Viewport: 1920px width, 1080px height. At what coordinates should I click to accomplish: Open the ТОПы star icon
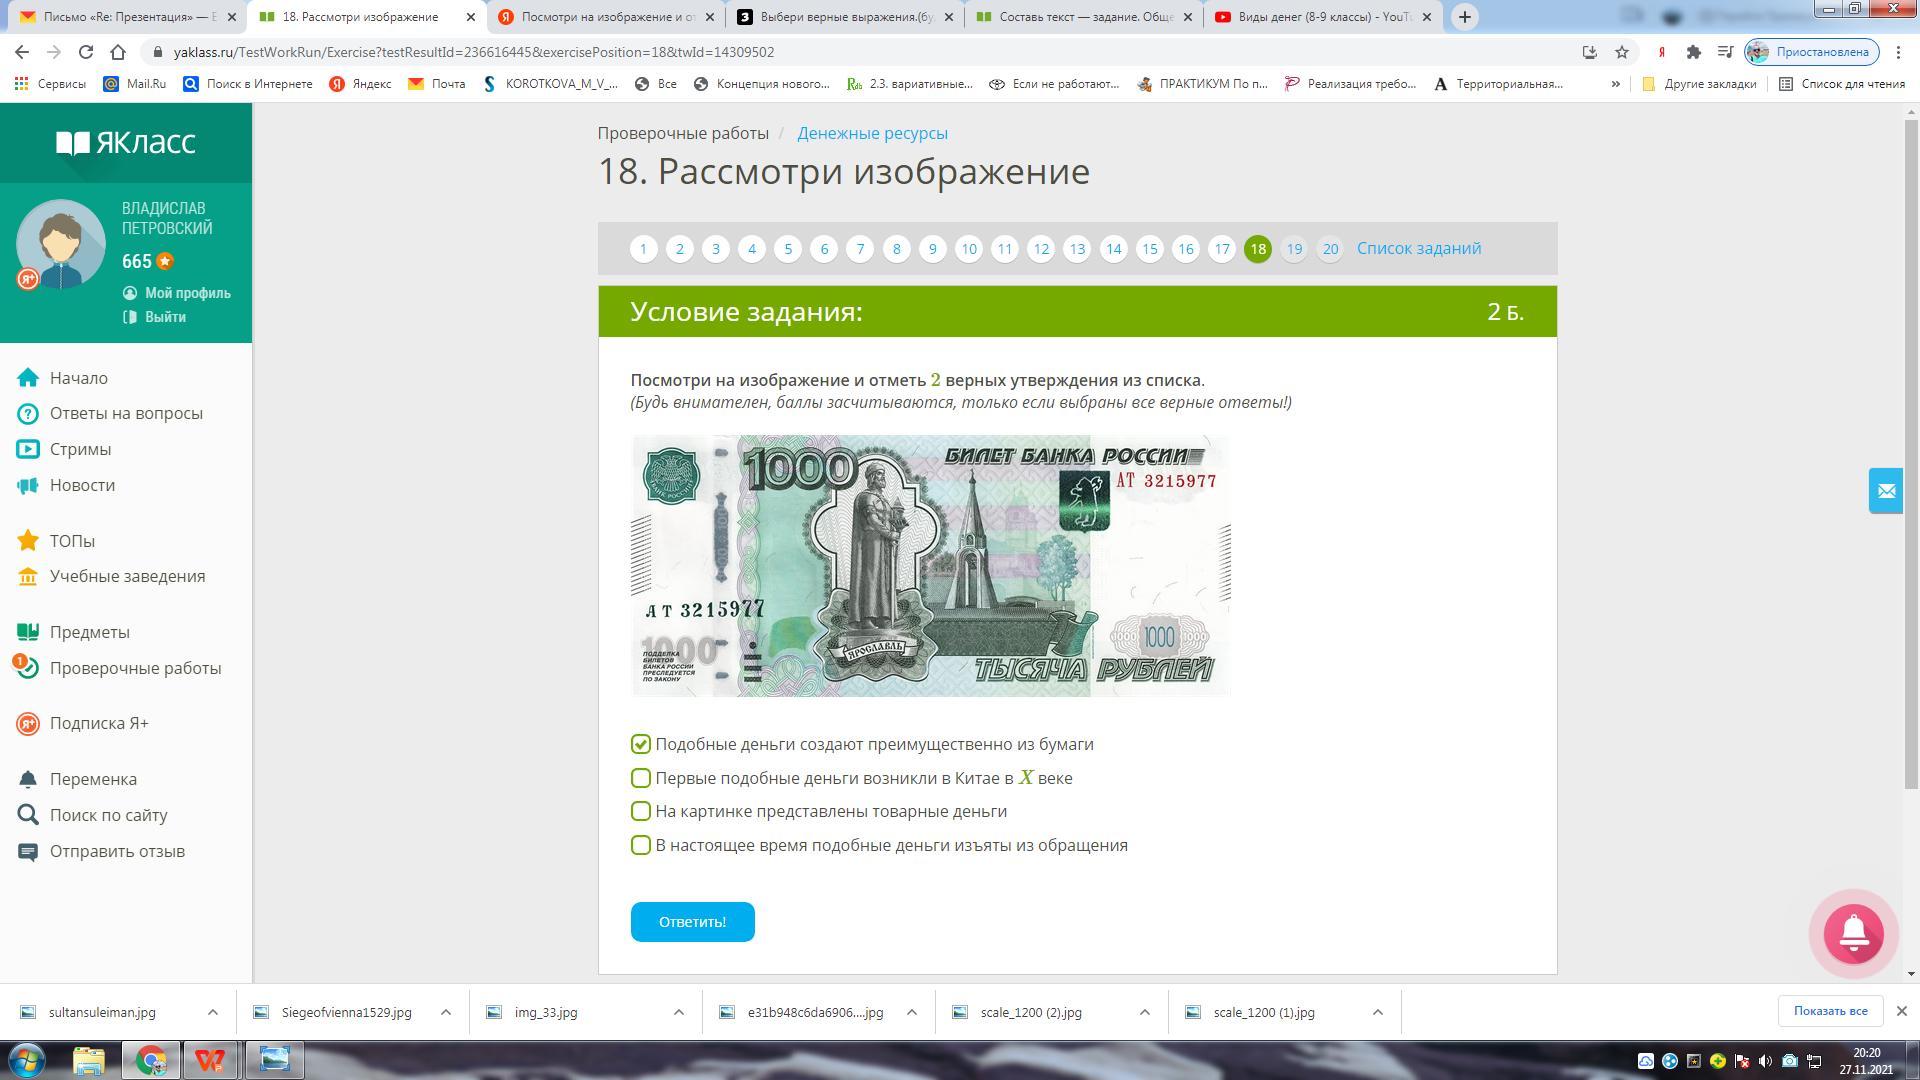tap(28, 541)
